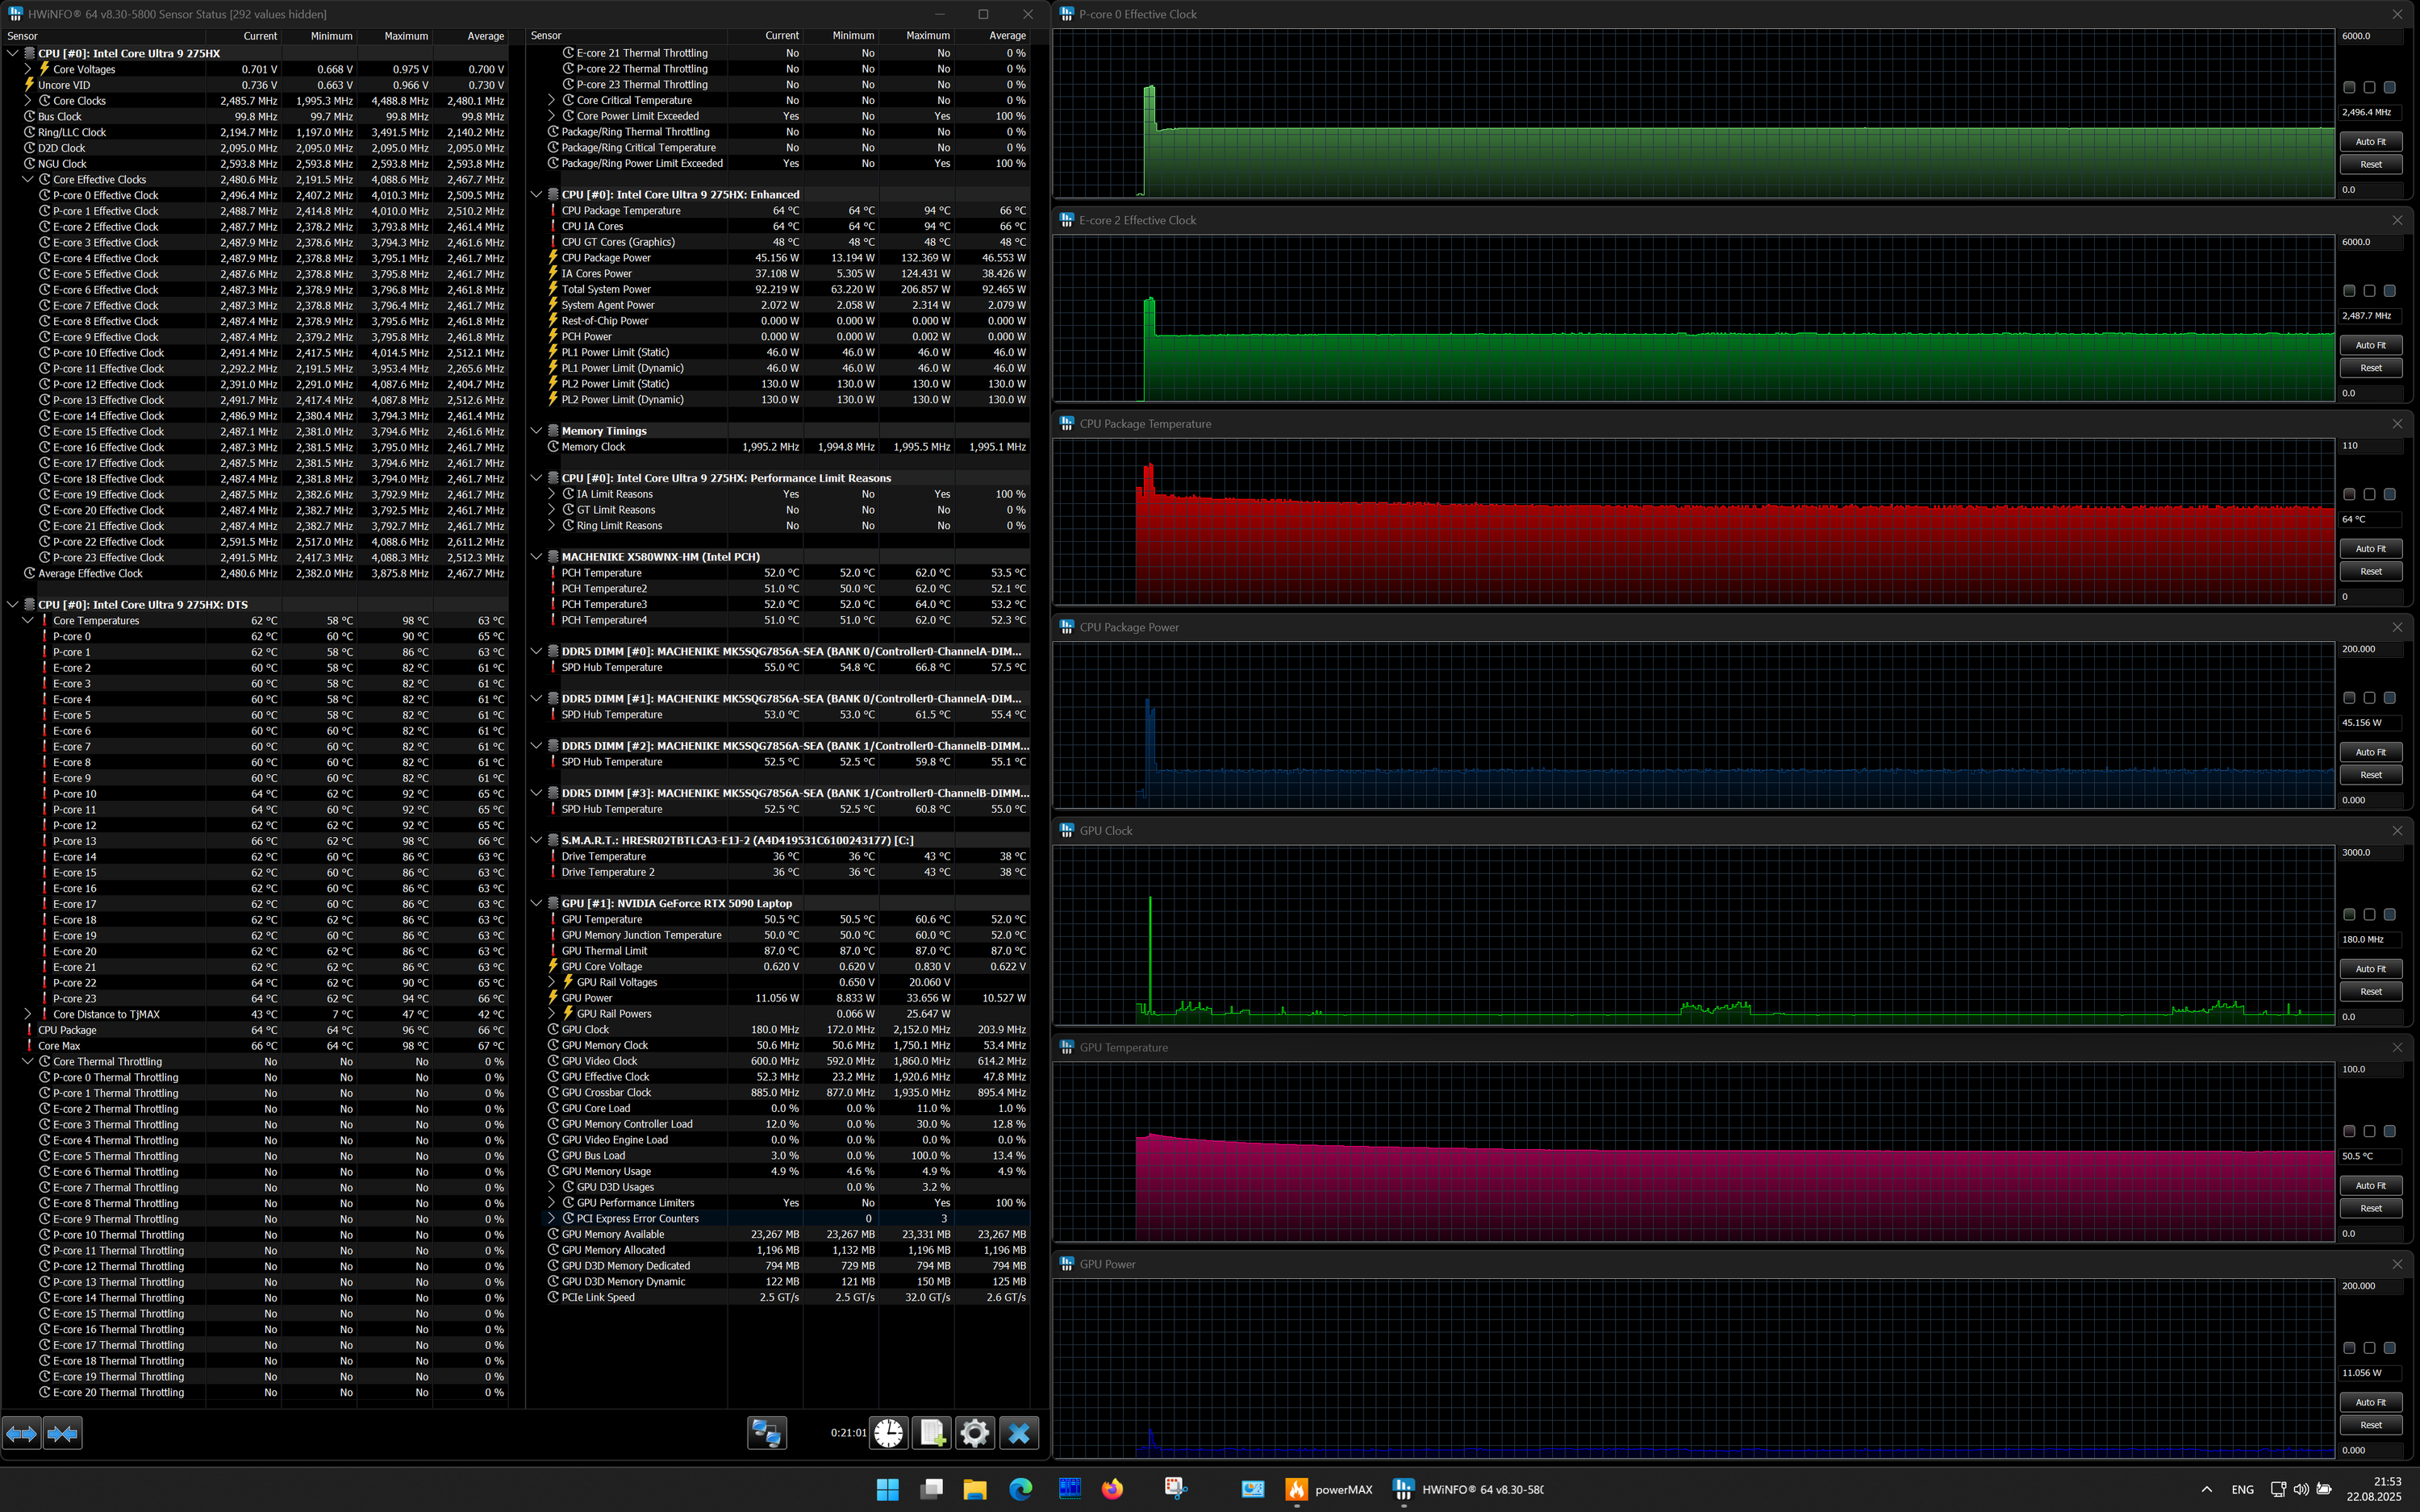Open Firefox from the taskbar

click(1112, 1489)
